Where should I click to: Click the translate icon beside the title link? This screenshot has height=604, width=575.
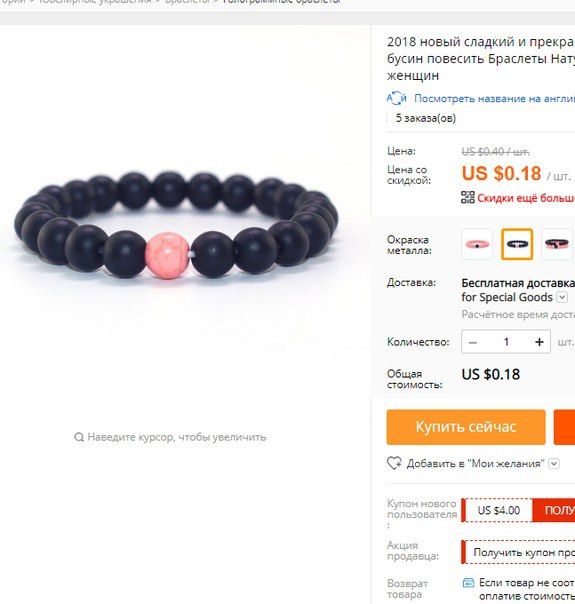point(397,98)
